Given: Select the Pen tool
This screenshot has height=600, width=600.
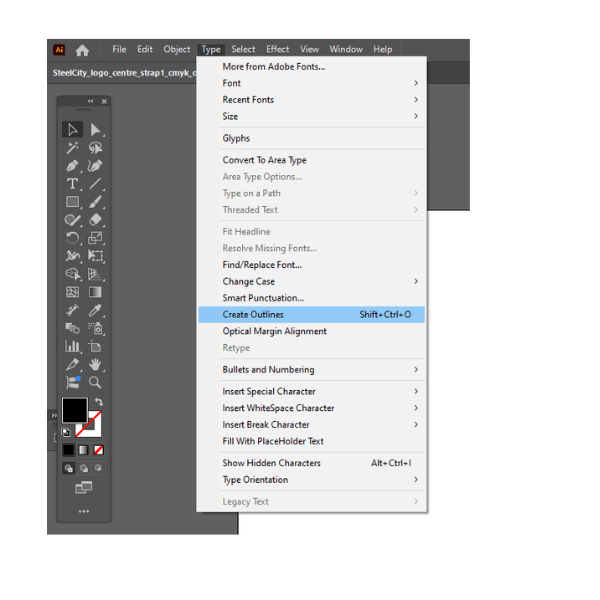Looking at the screenshot, I should [72, 166].
